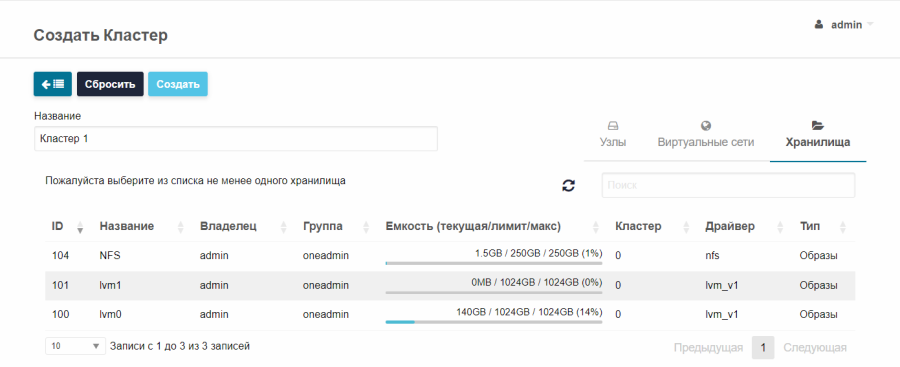Click admin owner in lvm1 row

click(214, 285)
